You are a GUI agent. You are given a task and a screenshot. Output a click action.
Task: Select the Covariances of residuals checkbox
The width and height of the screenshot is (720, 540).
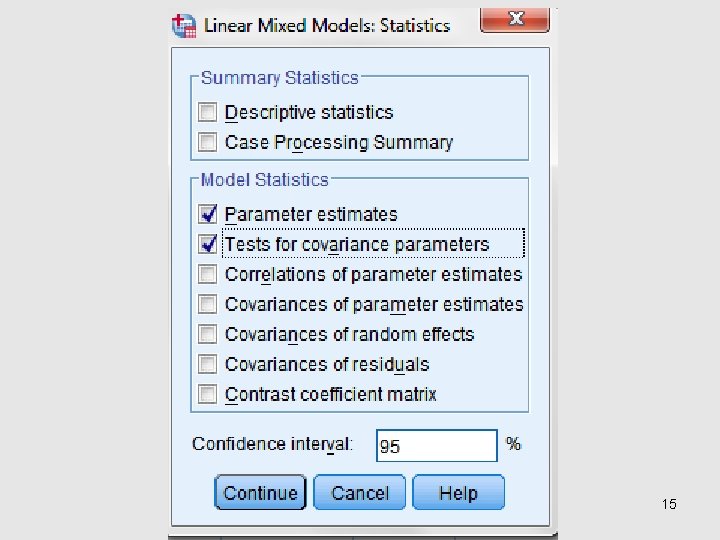(208, 364)
